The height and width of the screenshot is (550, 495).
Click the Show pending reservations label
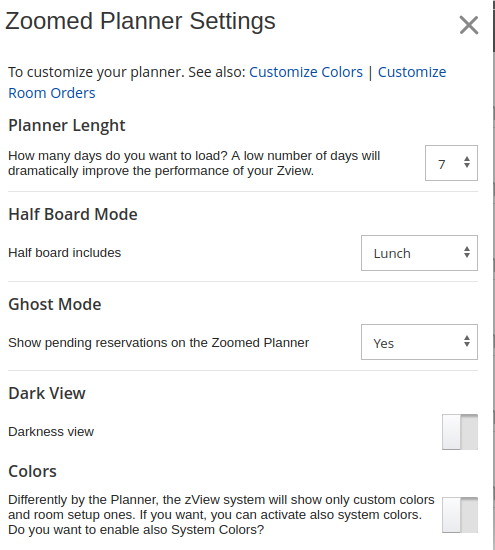(x=159, y=343)
